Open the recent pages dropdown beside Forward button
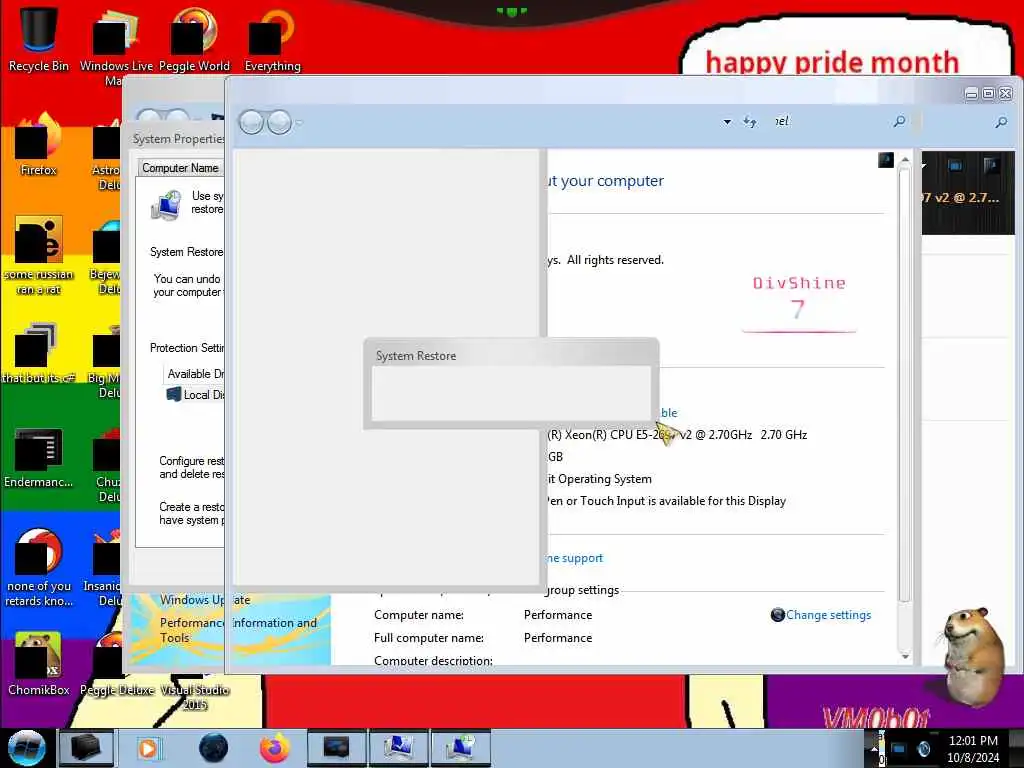1024x768 pixels. coord(298,122)
